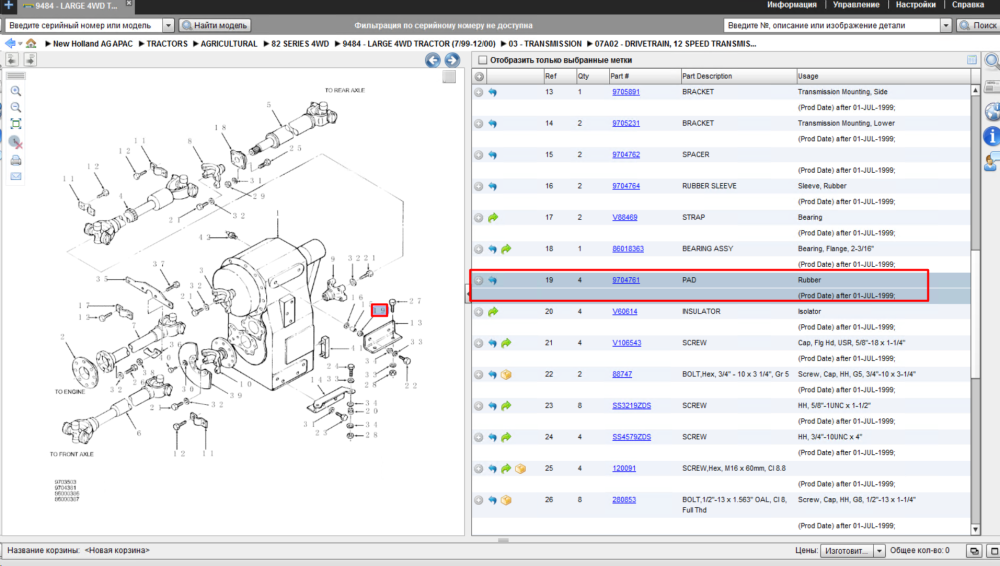The height and width of the screenshot is (566, 1000).
Task: Click the green arrow on the INSULATOR row
Action: click(492, 311)
